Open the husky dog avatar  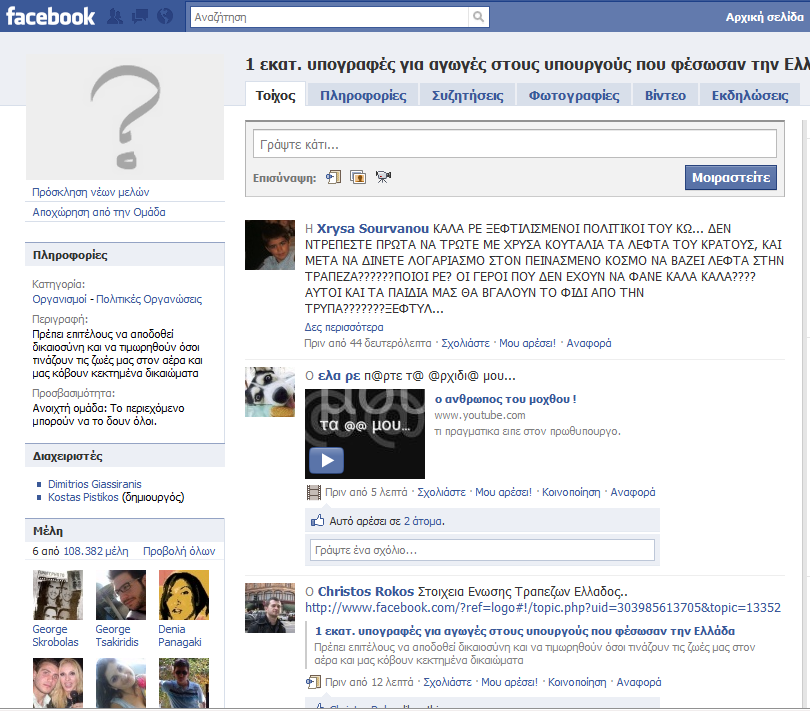pos(270,392)
